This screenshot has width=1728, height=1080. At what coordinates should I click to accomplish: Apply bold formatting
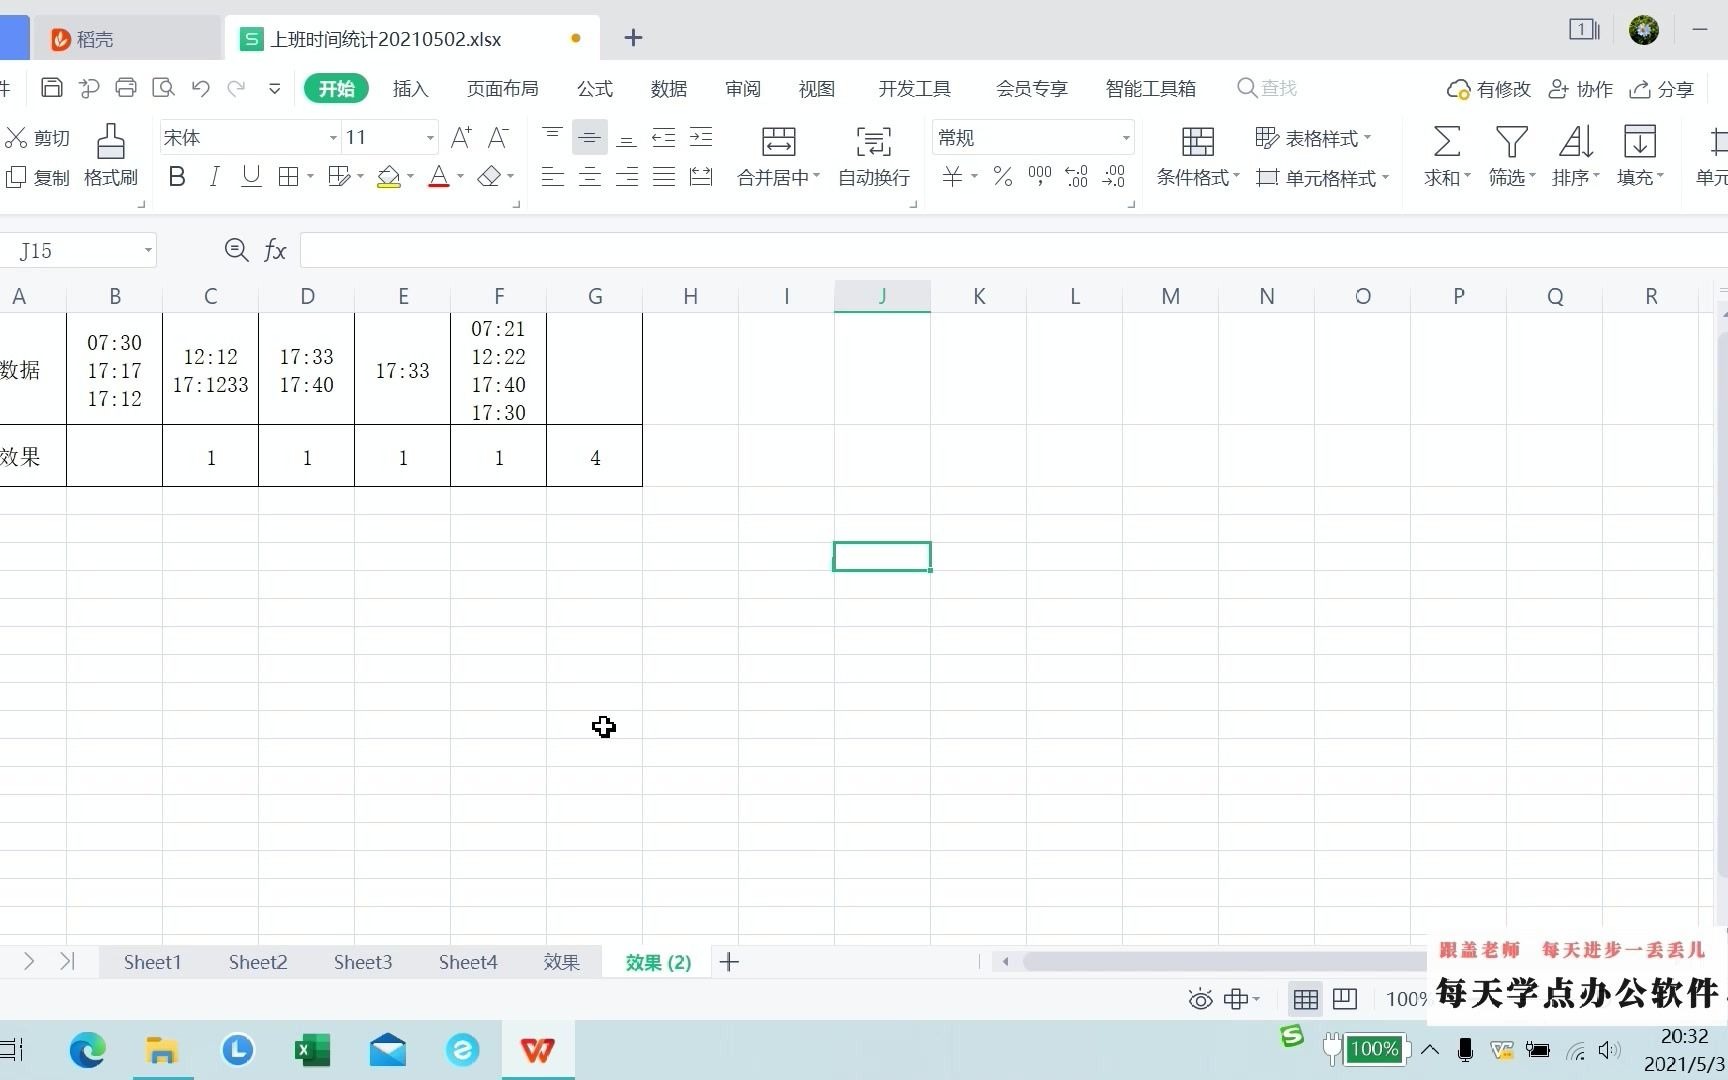[x=177, y=176]
